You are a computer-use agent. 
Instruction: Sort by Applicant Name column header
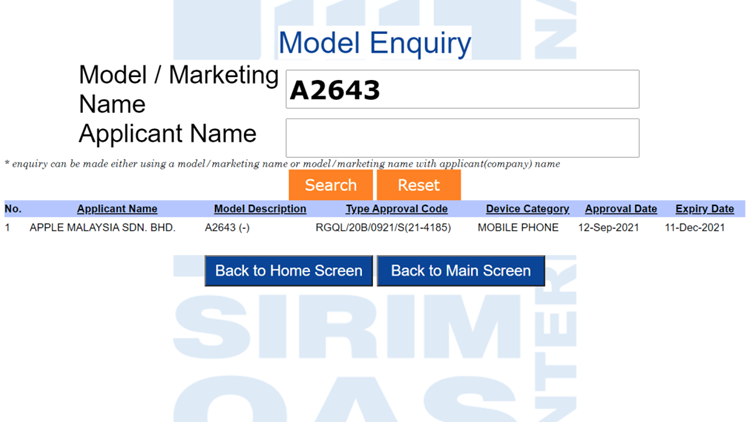(x=117, y=209)
